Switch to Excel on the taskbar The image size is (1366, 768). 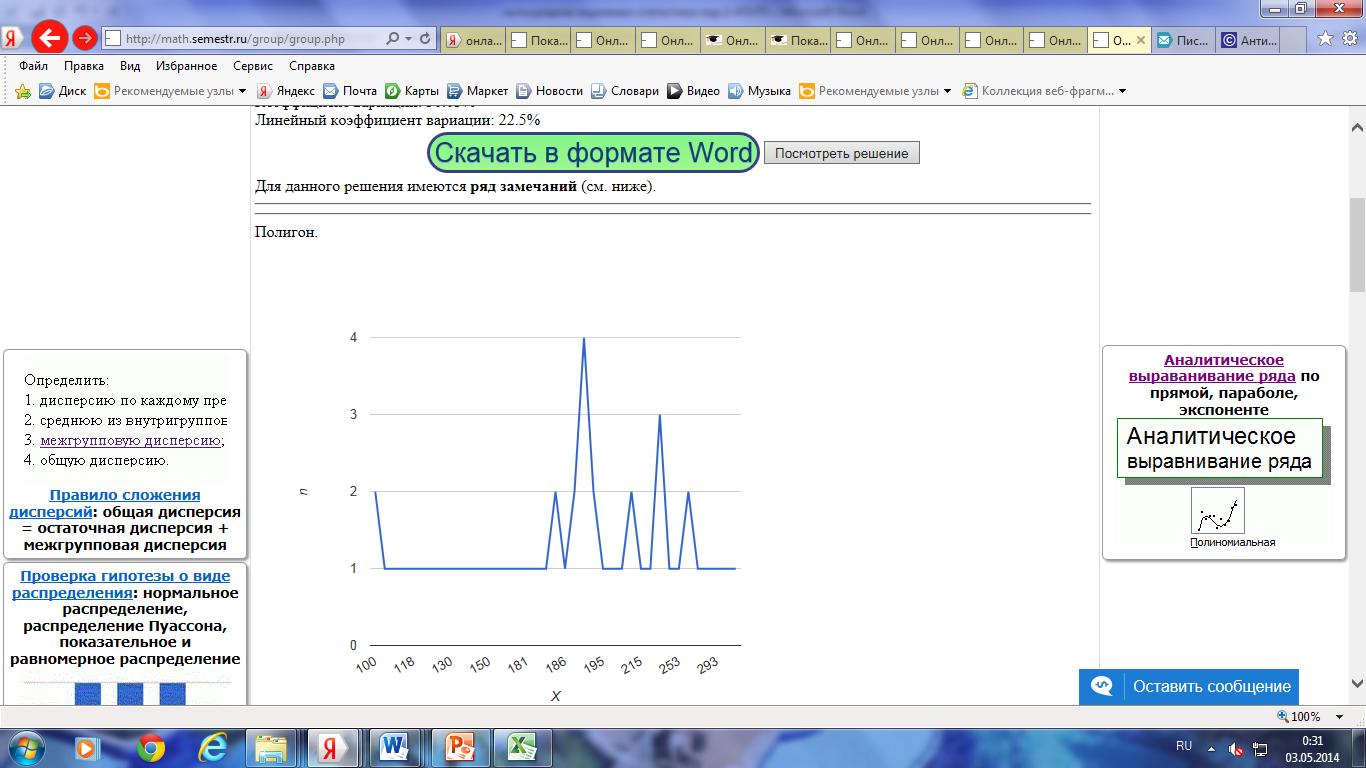(520, 747)
